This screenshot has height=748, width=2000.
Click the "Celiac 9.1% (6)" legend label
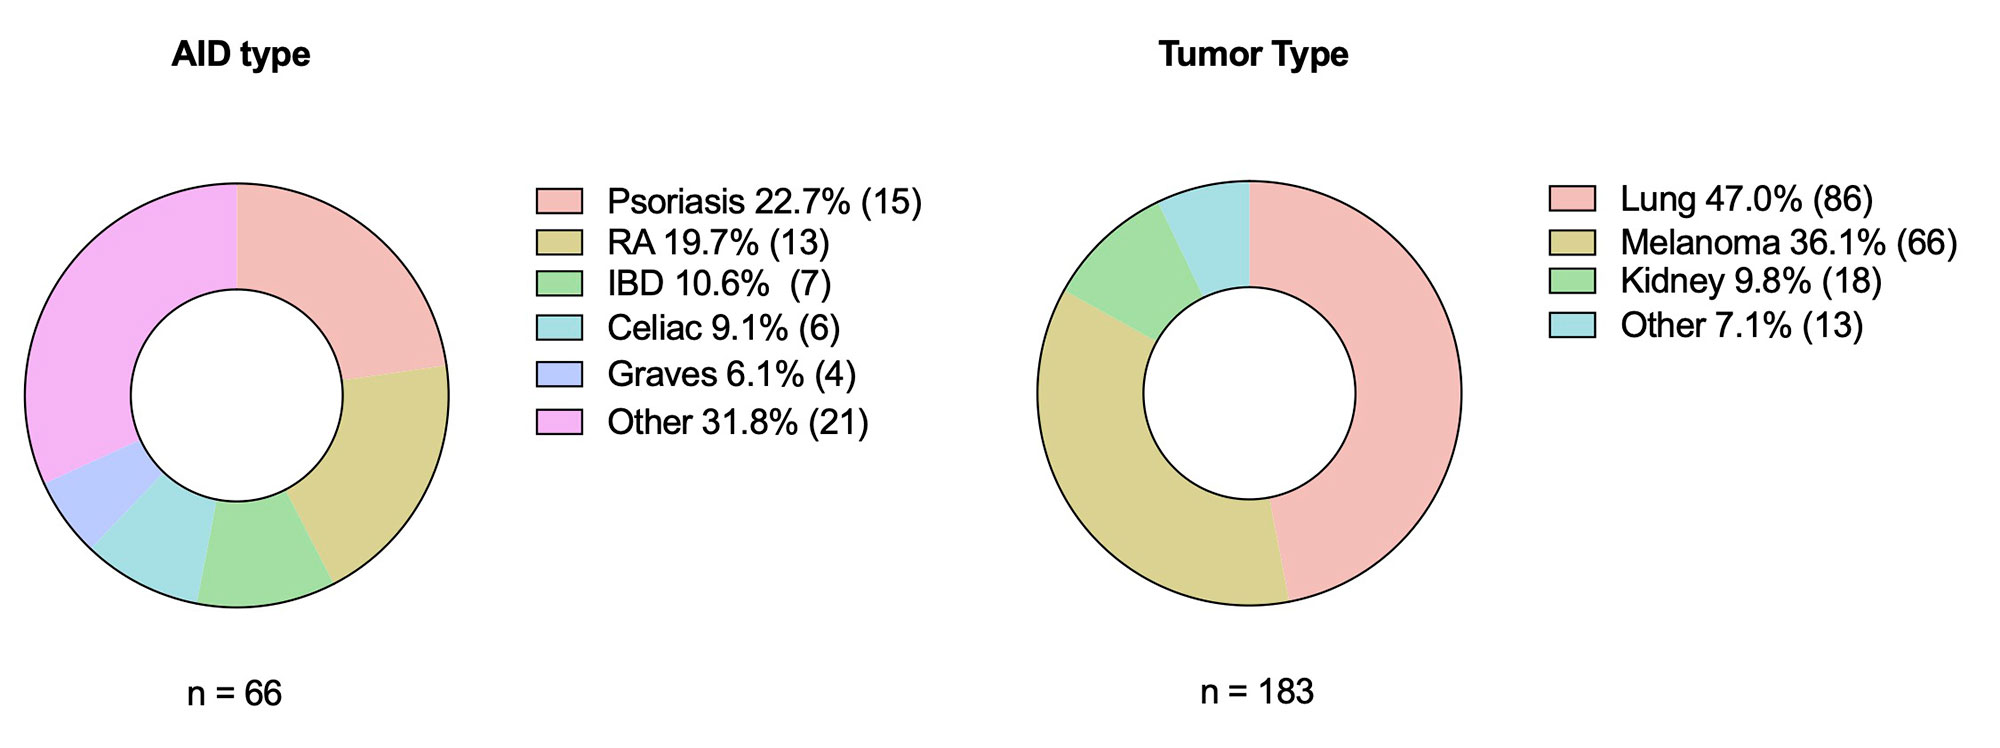coord(723,328)
